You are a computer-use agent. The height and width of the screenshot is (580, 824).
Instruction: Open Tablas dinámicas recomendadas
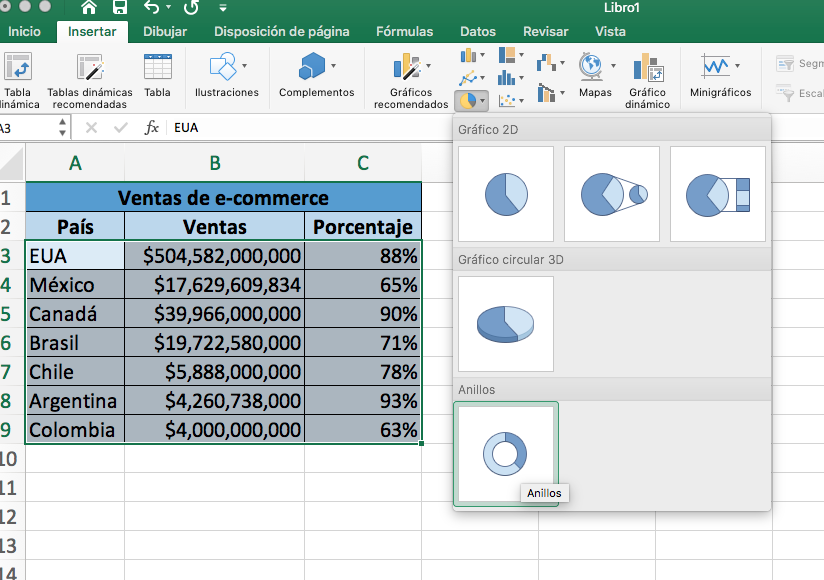click(x=92, y=80)
